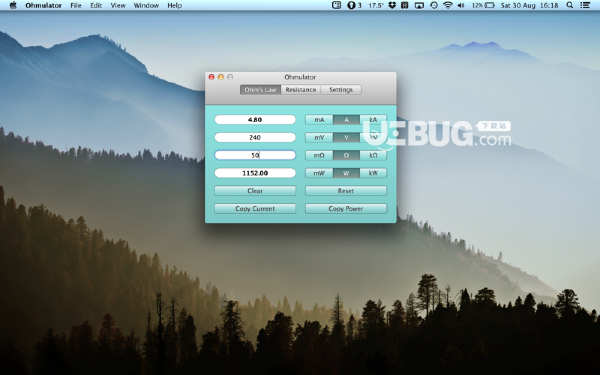The image size is (600, 375).
Task: Open the AirPlay display menu icon
Action: click(x=419, y=5)
